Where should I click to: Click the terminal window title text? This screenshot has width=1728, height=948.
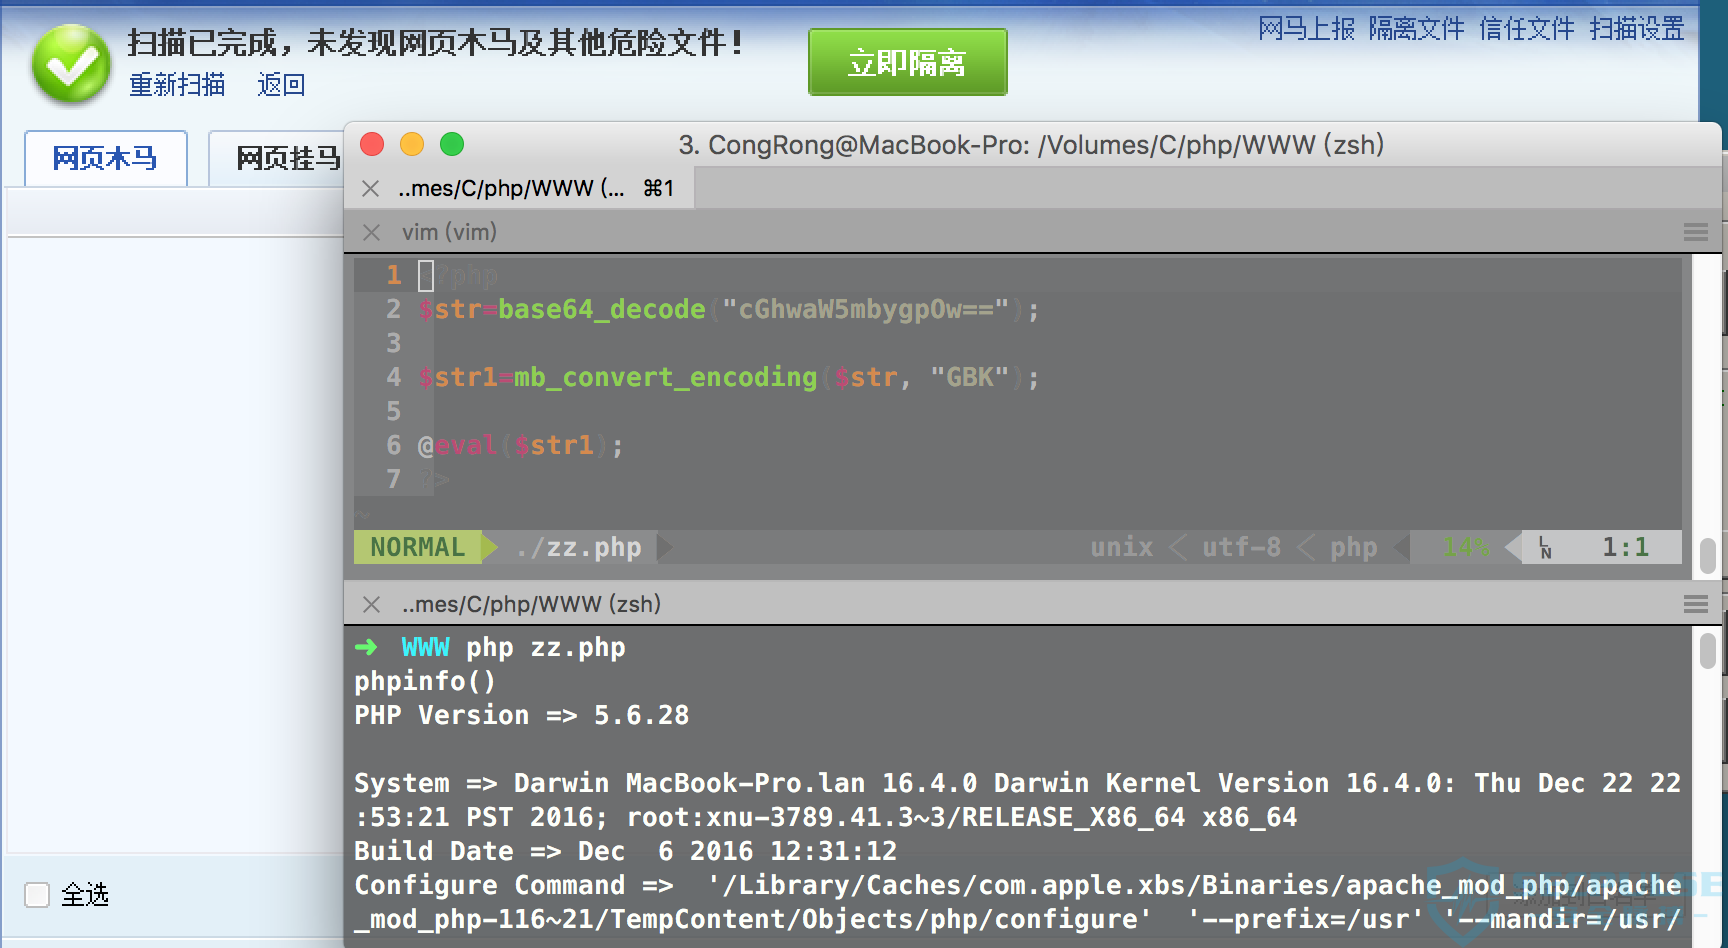pyautogui.click(x=1031, y=145)
